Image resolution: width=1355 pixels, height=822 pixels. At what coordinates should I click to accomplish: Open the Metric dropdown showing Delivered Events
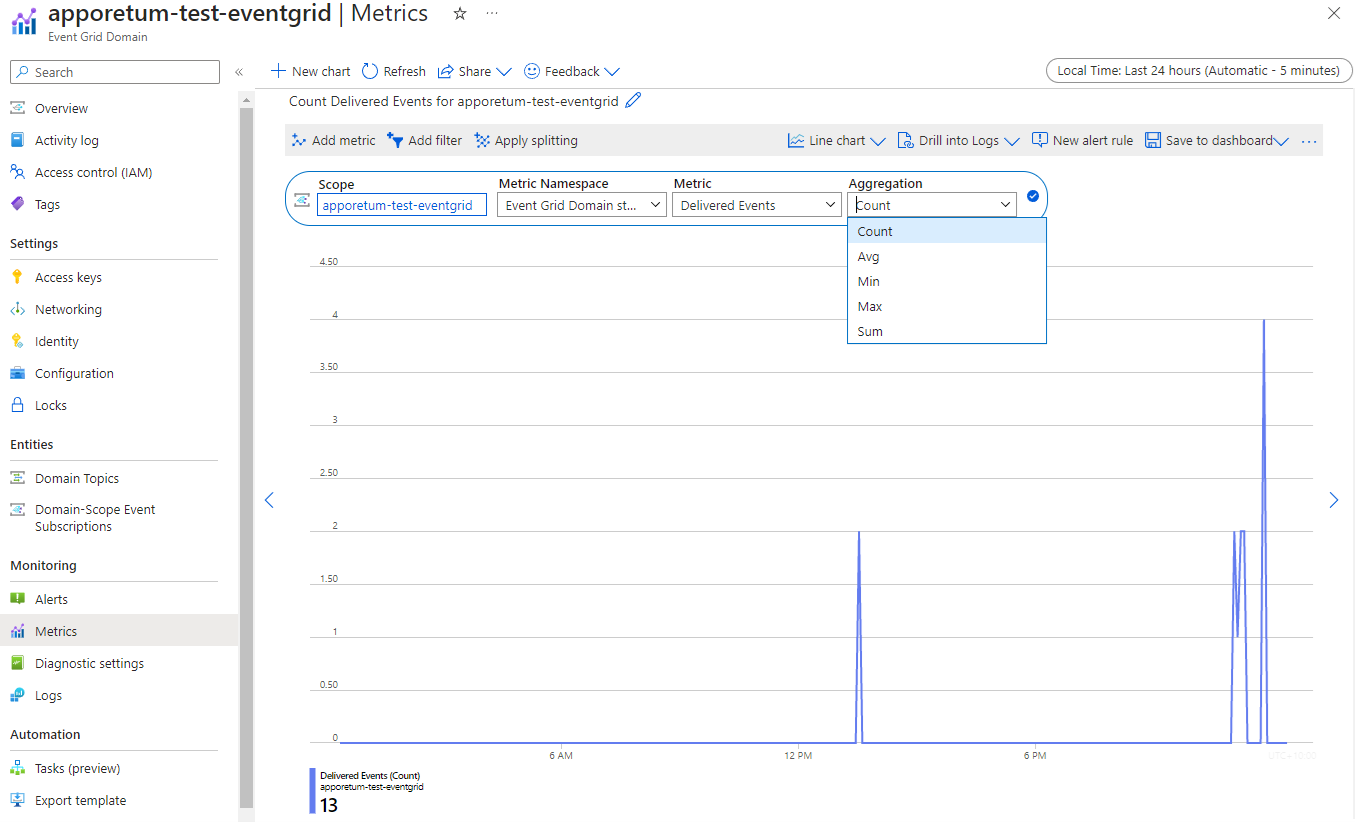coord(757,205)
